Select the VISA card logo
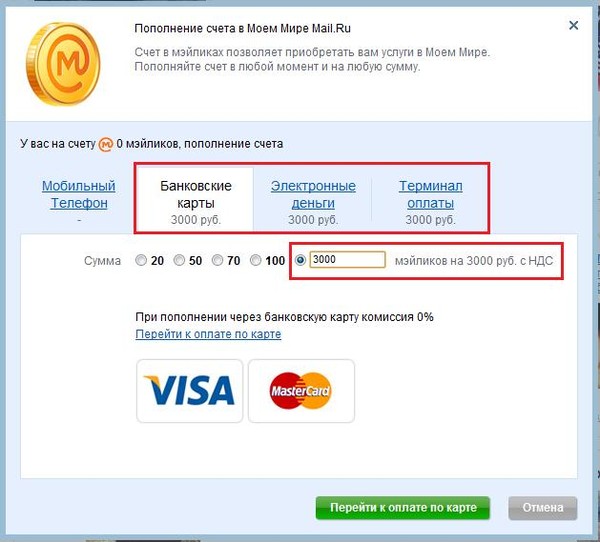 coord(189,391)
